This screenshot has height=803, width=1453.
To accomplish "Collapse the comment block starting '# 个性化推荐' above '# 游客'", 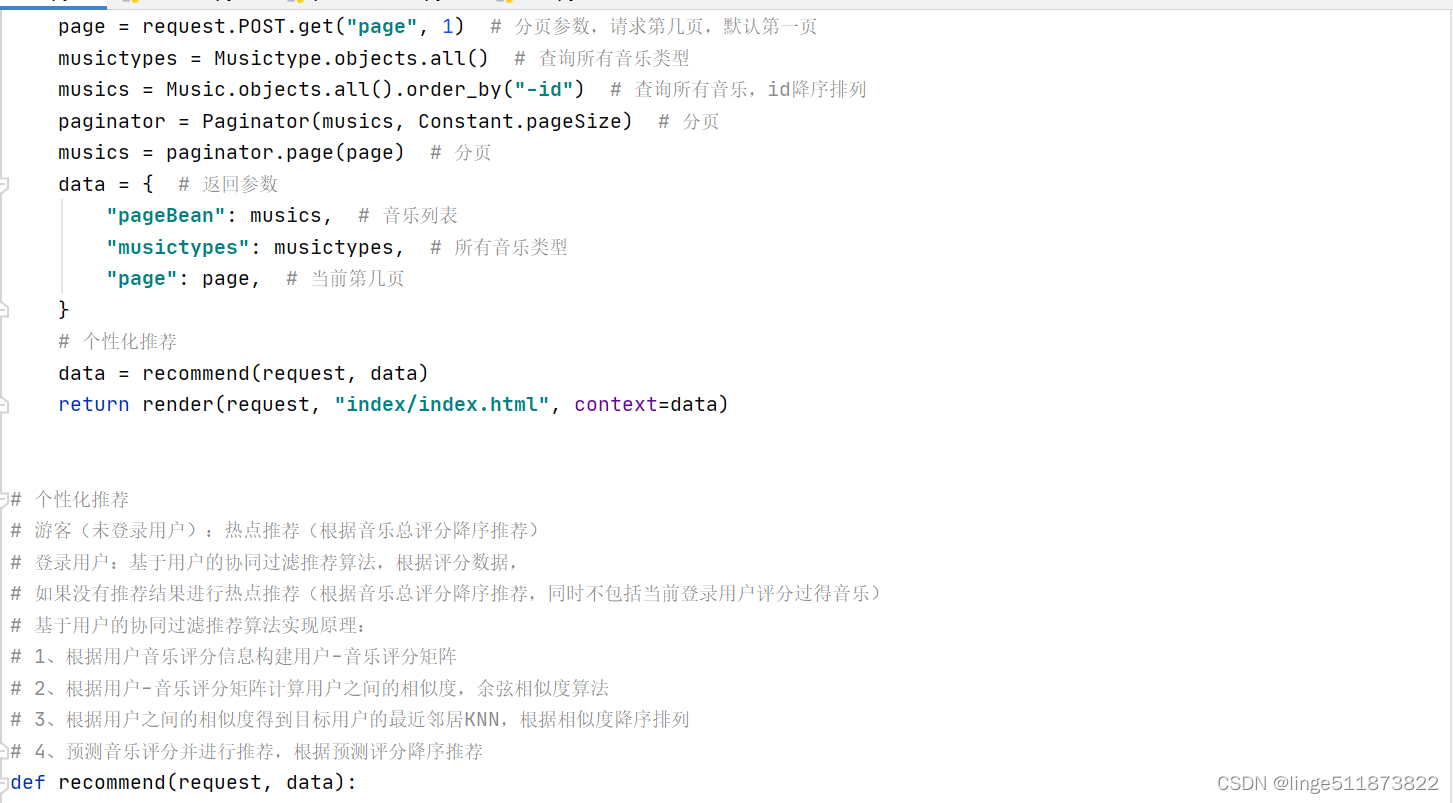I will [x=4, y=499].
